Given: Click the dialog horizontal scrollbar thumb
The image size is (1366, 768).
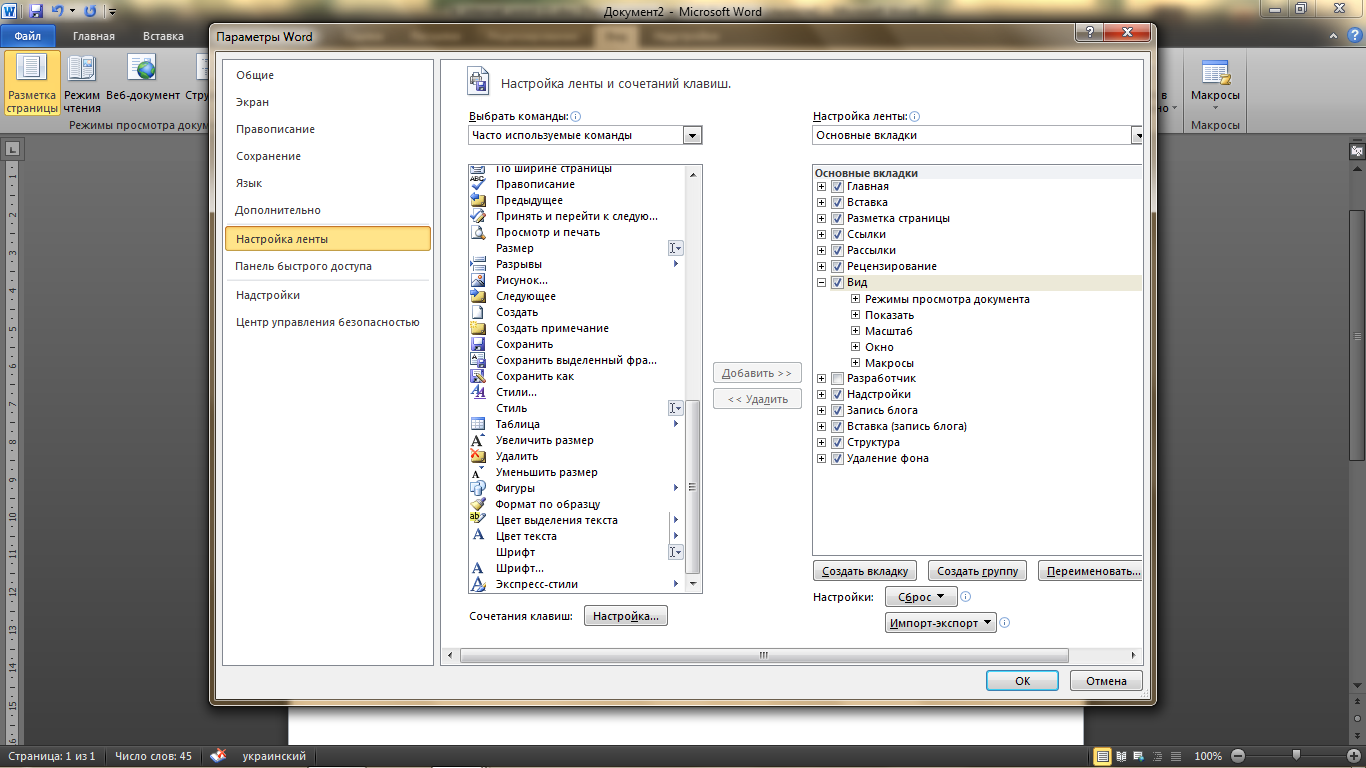Looking at the screenshot, I should click(x=763, y=656).
